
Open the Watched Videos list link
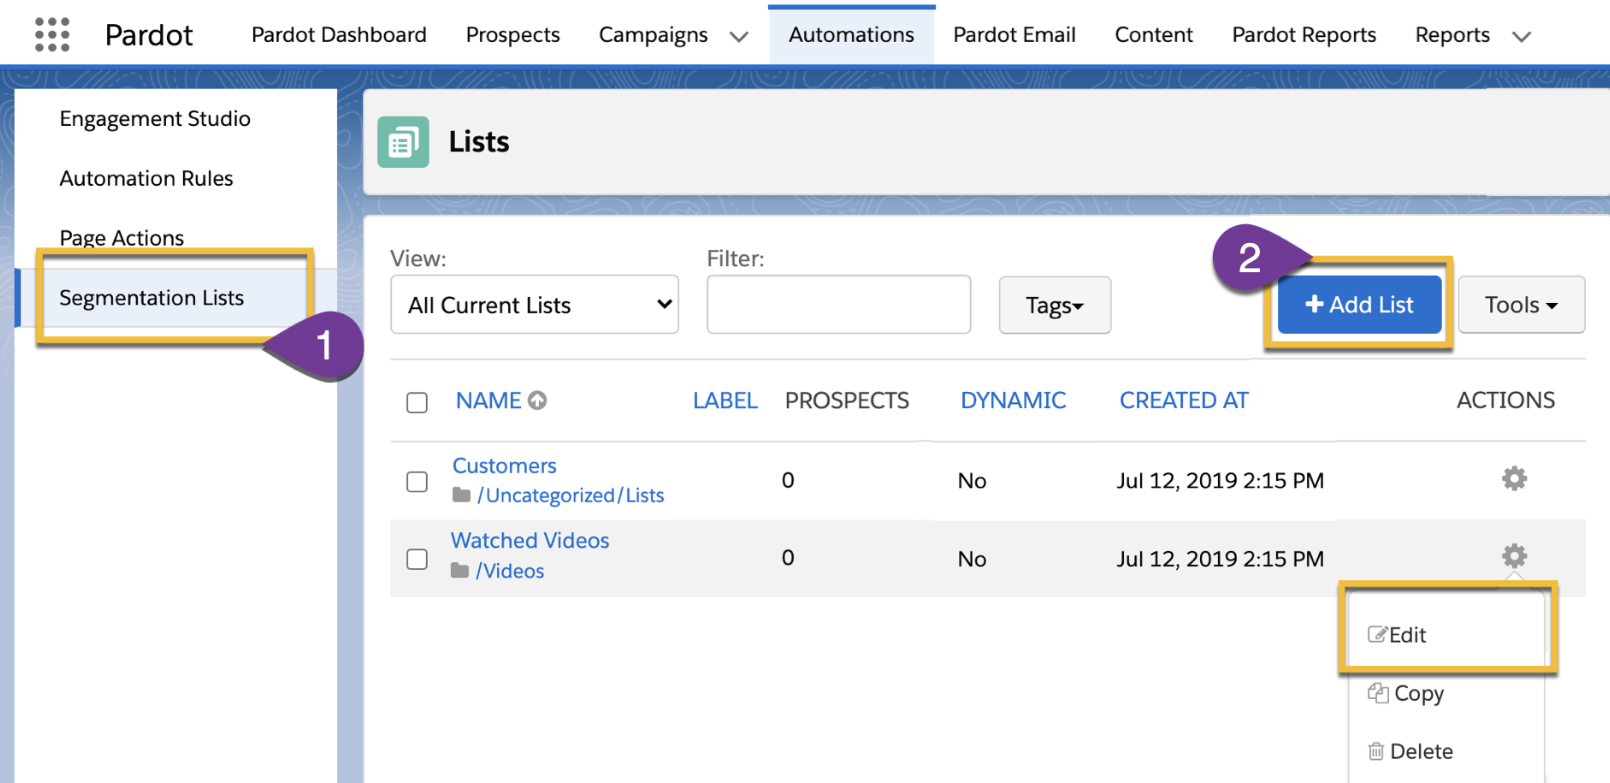(530, 541)
